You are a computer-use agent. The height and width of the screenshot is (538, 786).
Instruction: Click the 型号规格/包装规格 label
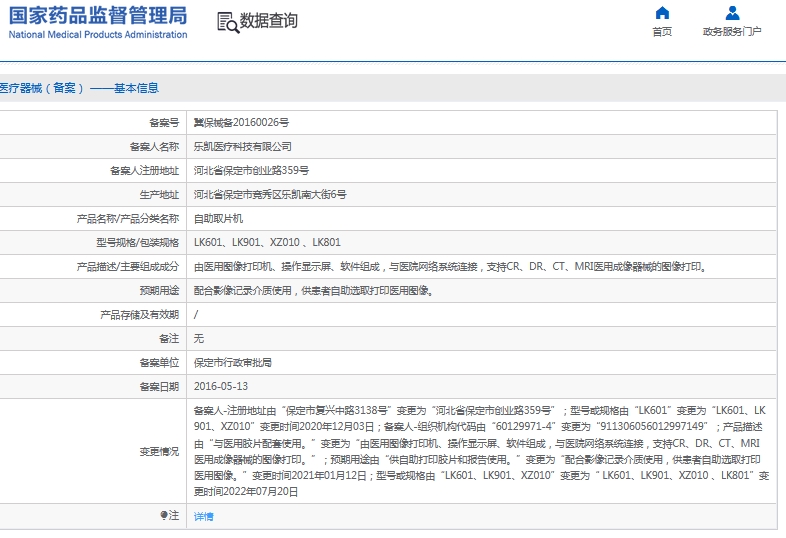coord(137,243)
